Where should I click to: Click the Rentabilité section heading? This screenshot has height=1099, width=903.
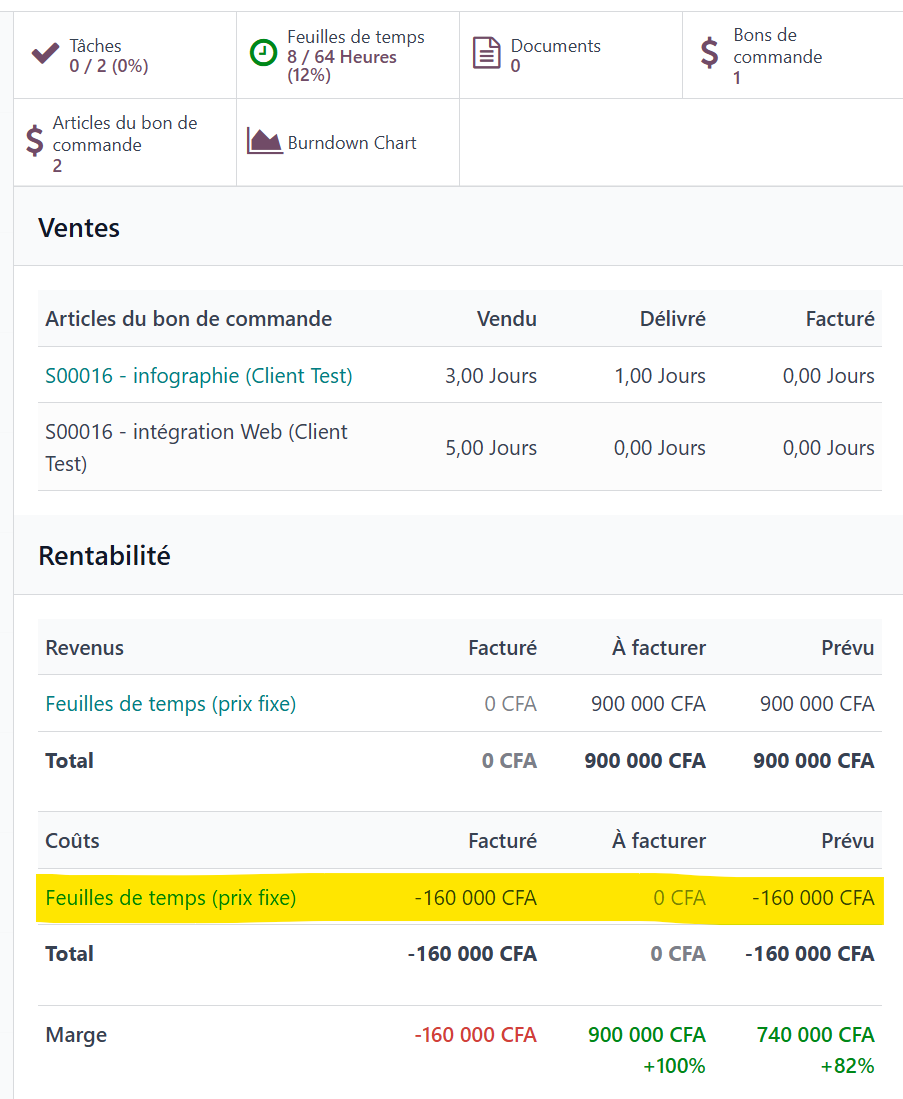[x=104, y=556]
